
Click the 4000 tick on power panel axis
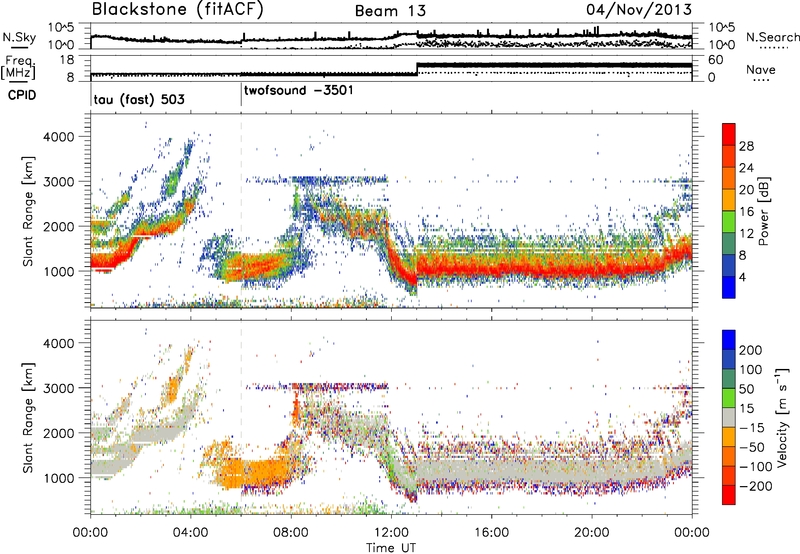[x=58, y=137]
